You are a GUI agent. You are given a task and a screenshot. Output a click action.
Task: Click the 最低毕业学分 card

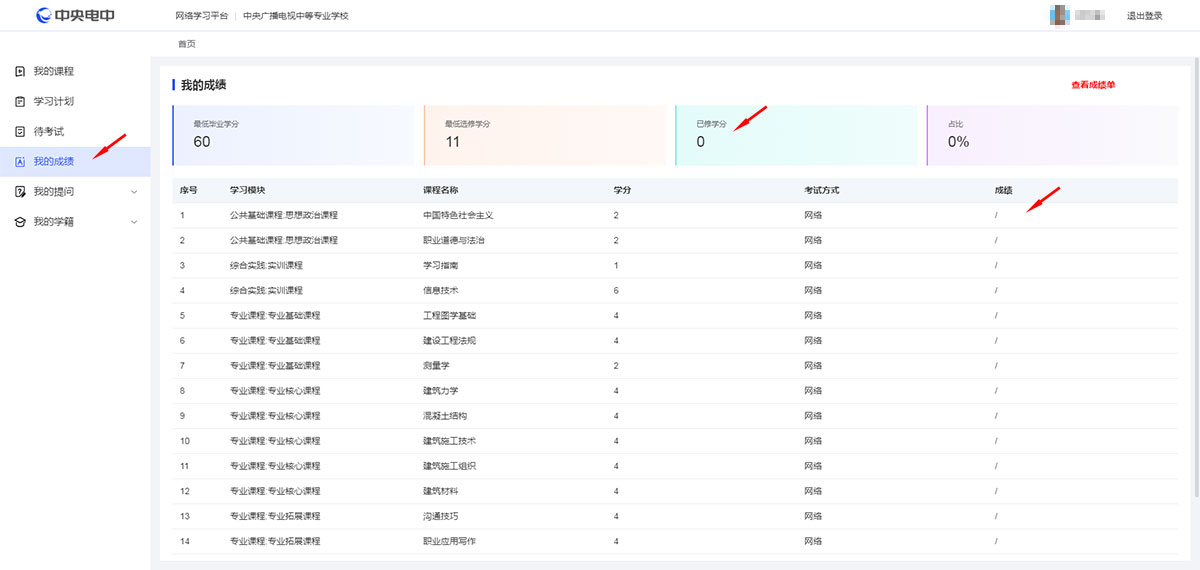293,135
